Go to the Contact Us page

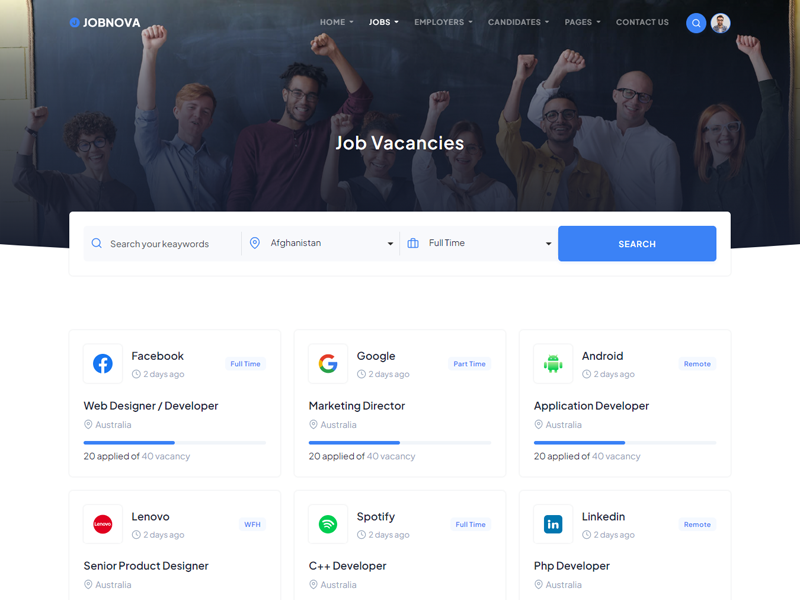tap(642, 22)
